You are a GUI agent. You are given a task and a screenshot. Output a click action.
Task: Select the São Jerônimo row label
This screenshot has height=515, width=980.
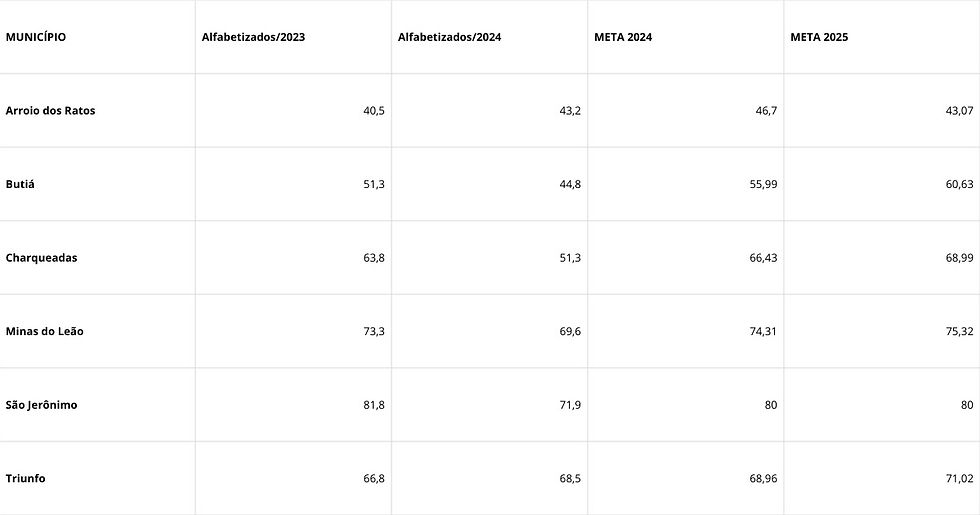[42, 405]
